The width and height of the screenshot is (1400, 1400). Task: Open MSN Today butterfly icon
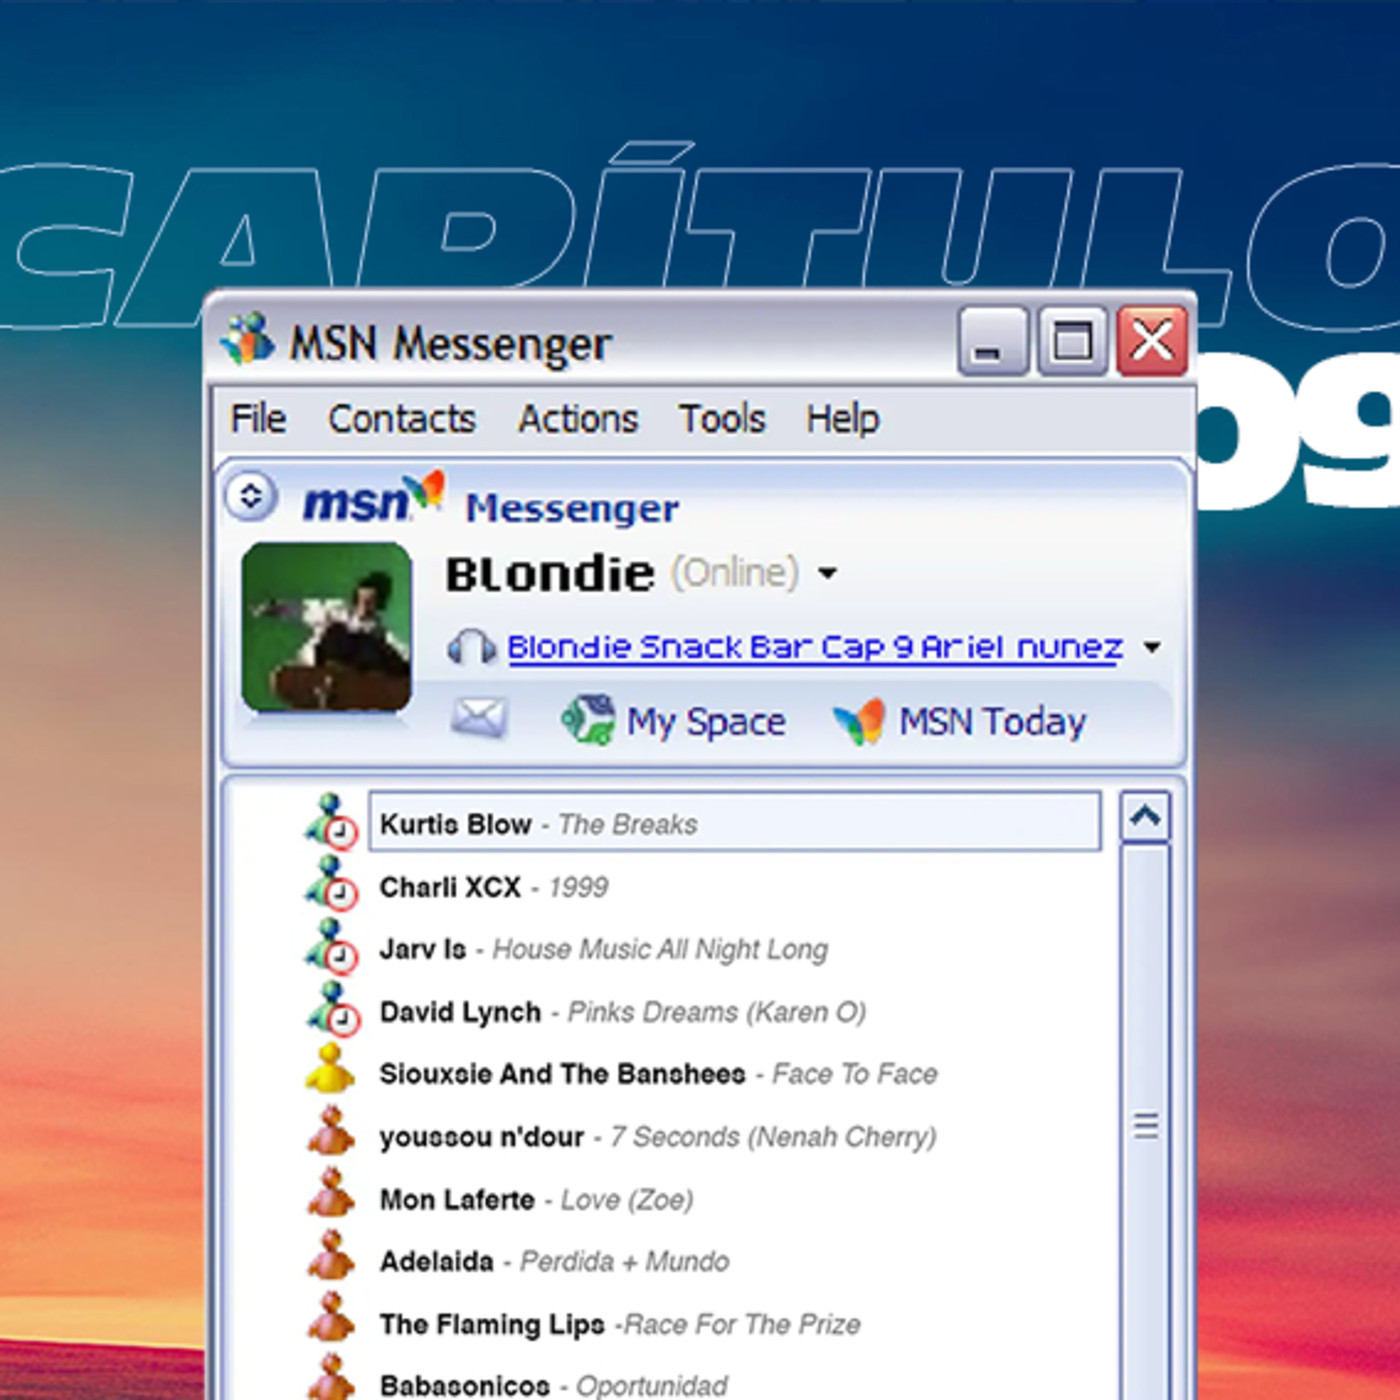coord(858,721)
